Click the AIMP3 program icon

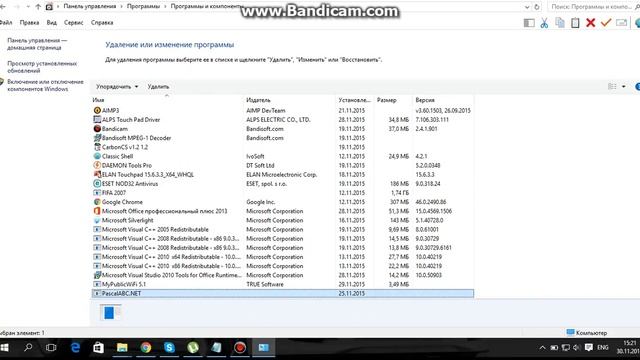pyautogui.click(x=97, y=110)
